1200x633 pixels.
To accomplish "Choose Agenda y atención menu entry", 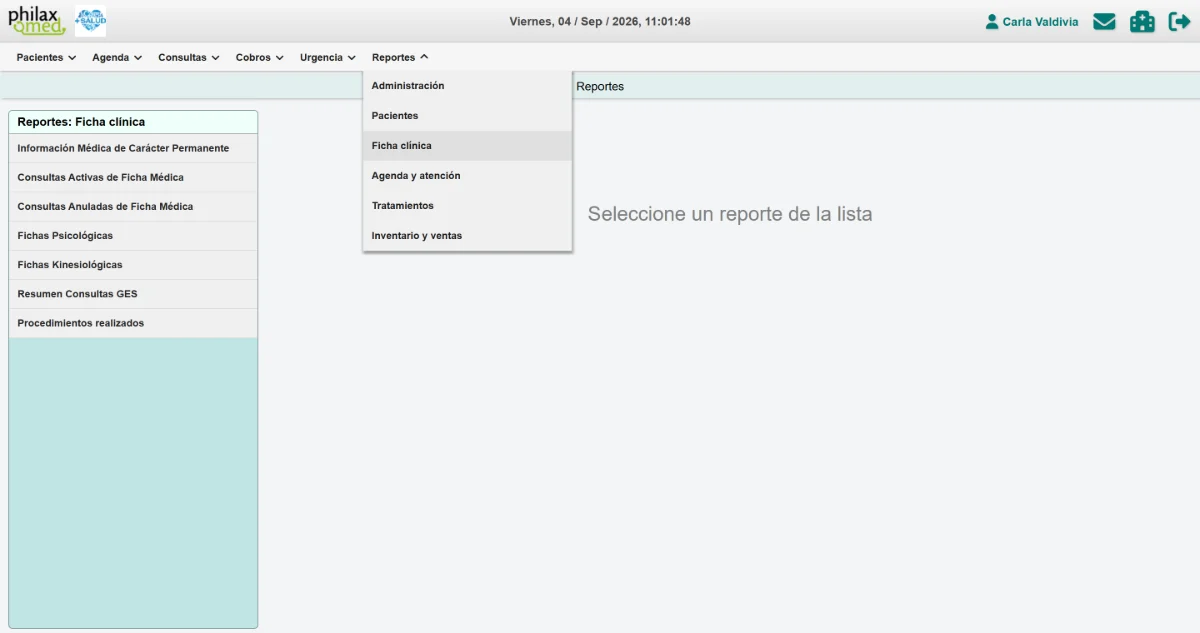I will point(467,176).
